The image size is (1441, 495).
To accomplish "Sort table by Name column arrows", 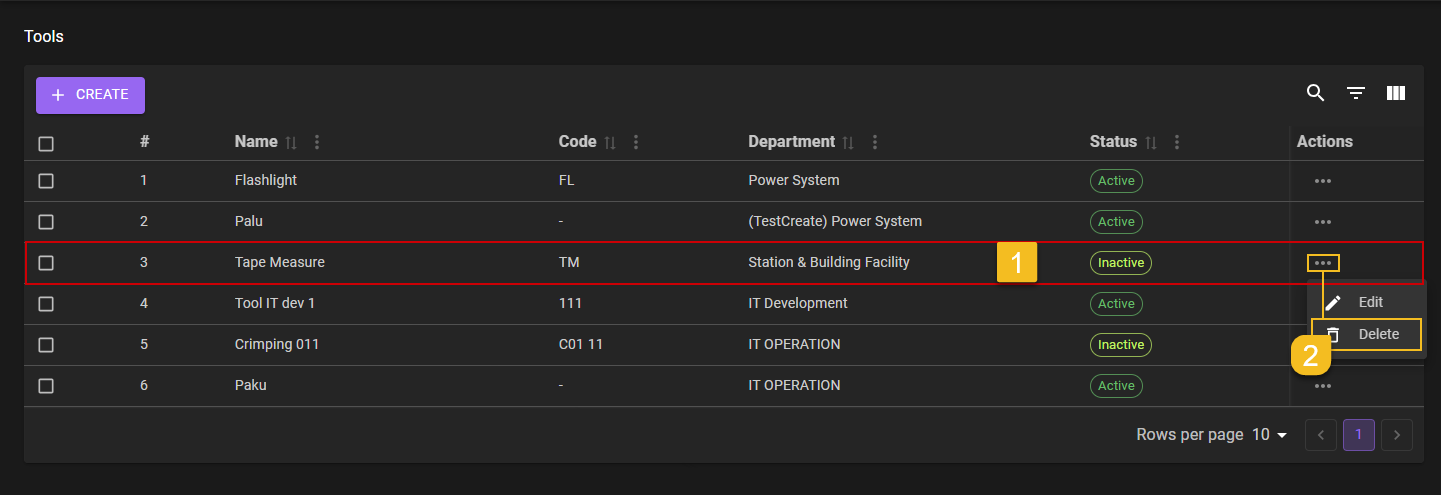I will [x=291, y=143].
